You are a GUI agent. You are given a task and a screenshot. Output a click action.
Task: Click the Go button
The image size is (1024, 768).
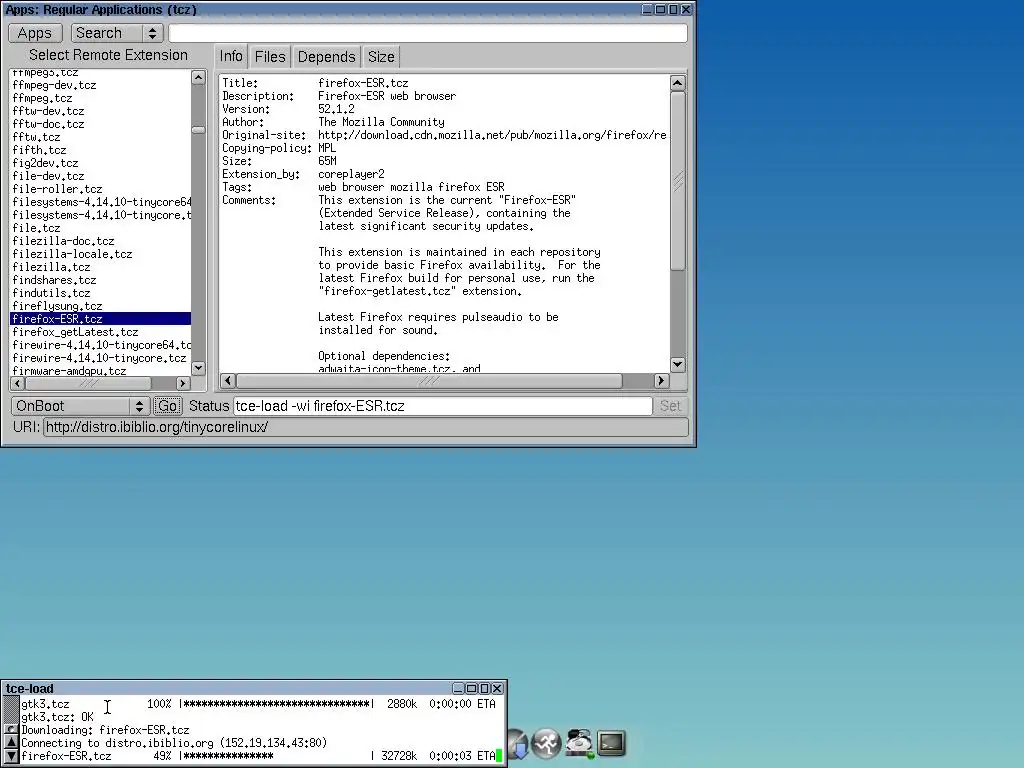pyautogui.click(x=167, y=406)
